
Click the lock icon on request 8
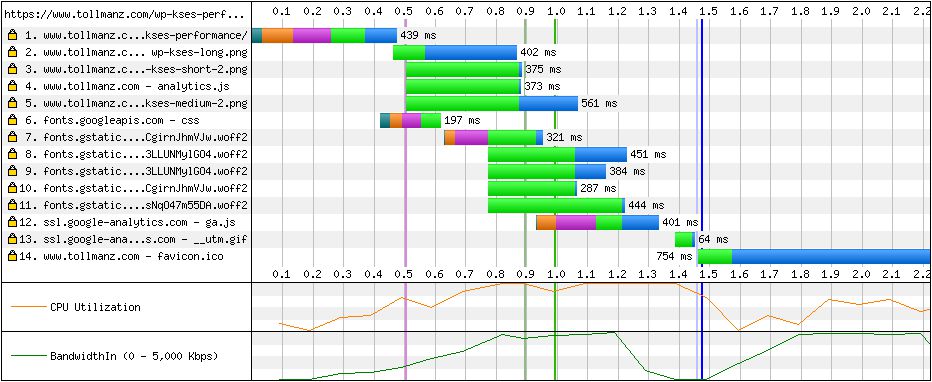click(12, 154)
